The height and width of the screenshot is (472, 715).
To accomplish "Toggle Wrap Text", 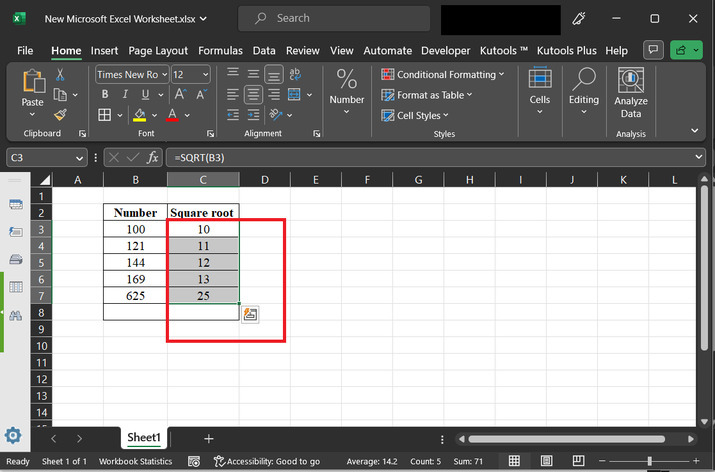I will pos(295,74).
